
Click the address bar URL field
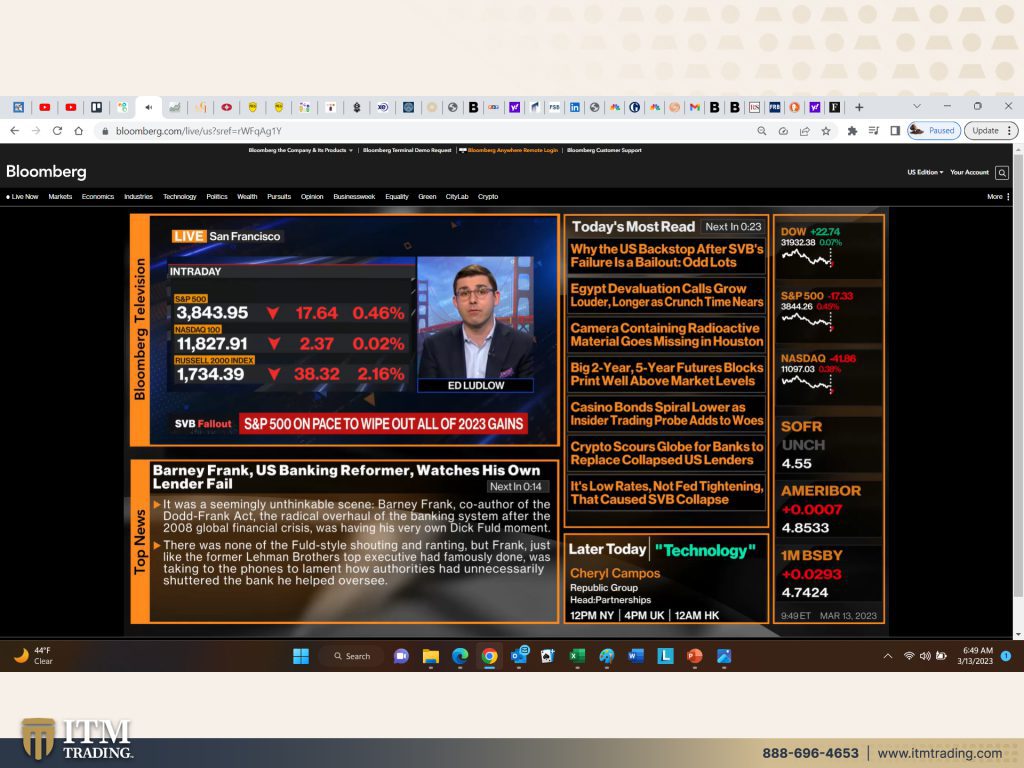click(x=424, y=131)
